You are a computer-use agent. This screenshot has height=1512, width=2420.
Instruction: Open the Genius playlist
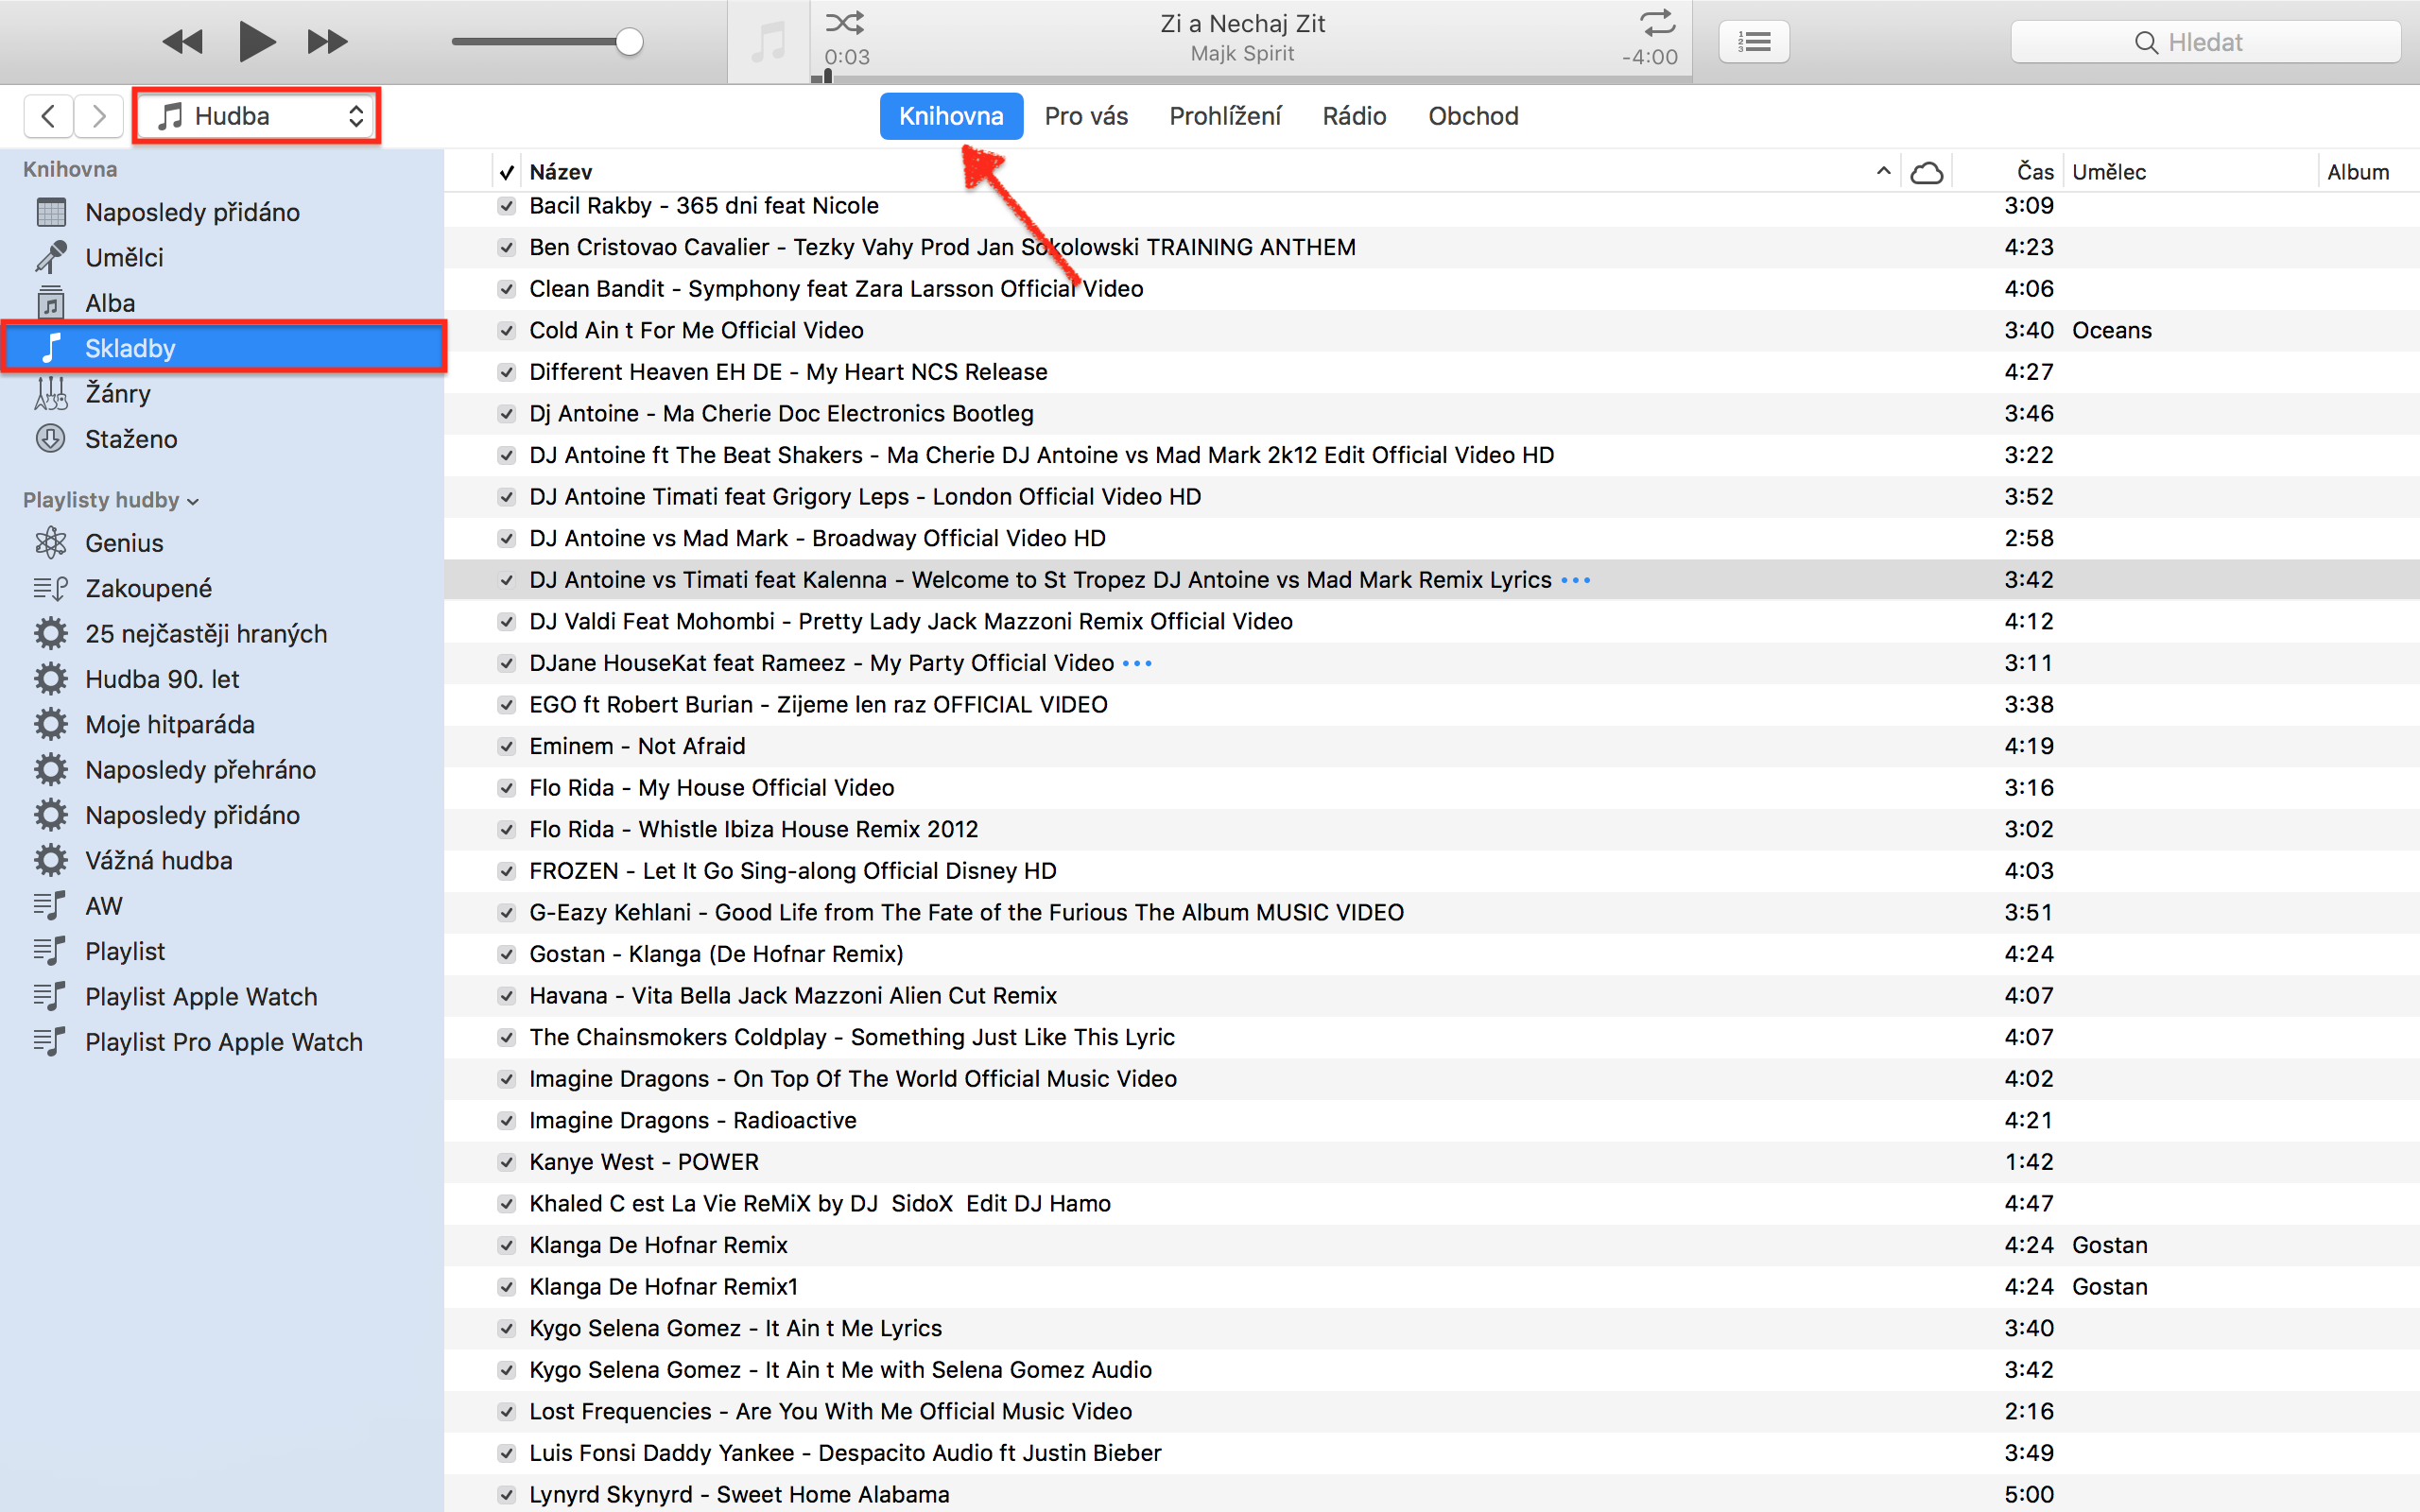coord(222,543)
